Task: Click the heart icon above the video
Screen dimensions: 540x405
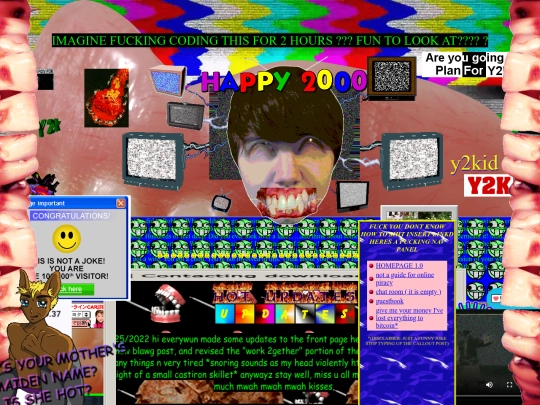Action: pos(496,298)
